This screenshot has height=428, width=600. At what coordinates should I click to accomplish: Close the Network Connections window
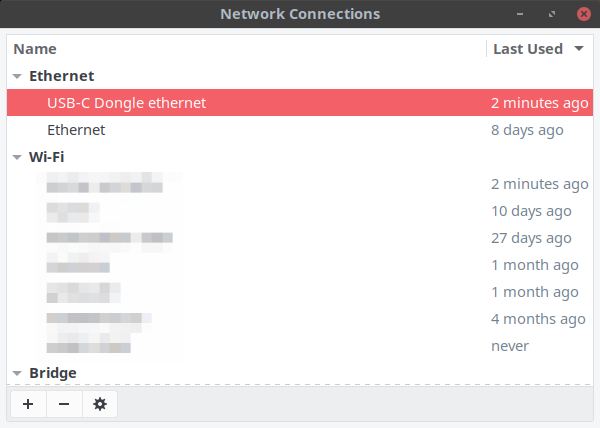pos(584,14)
